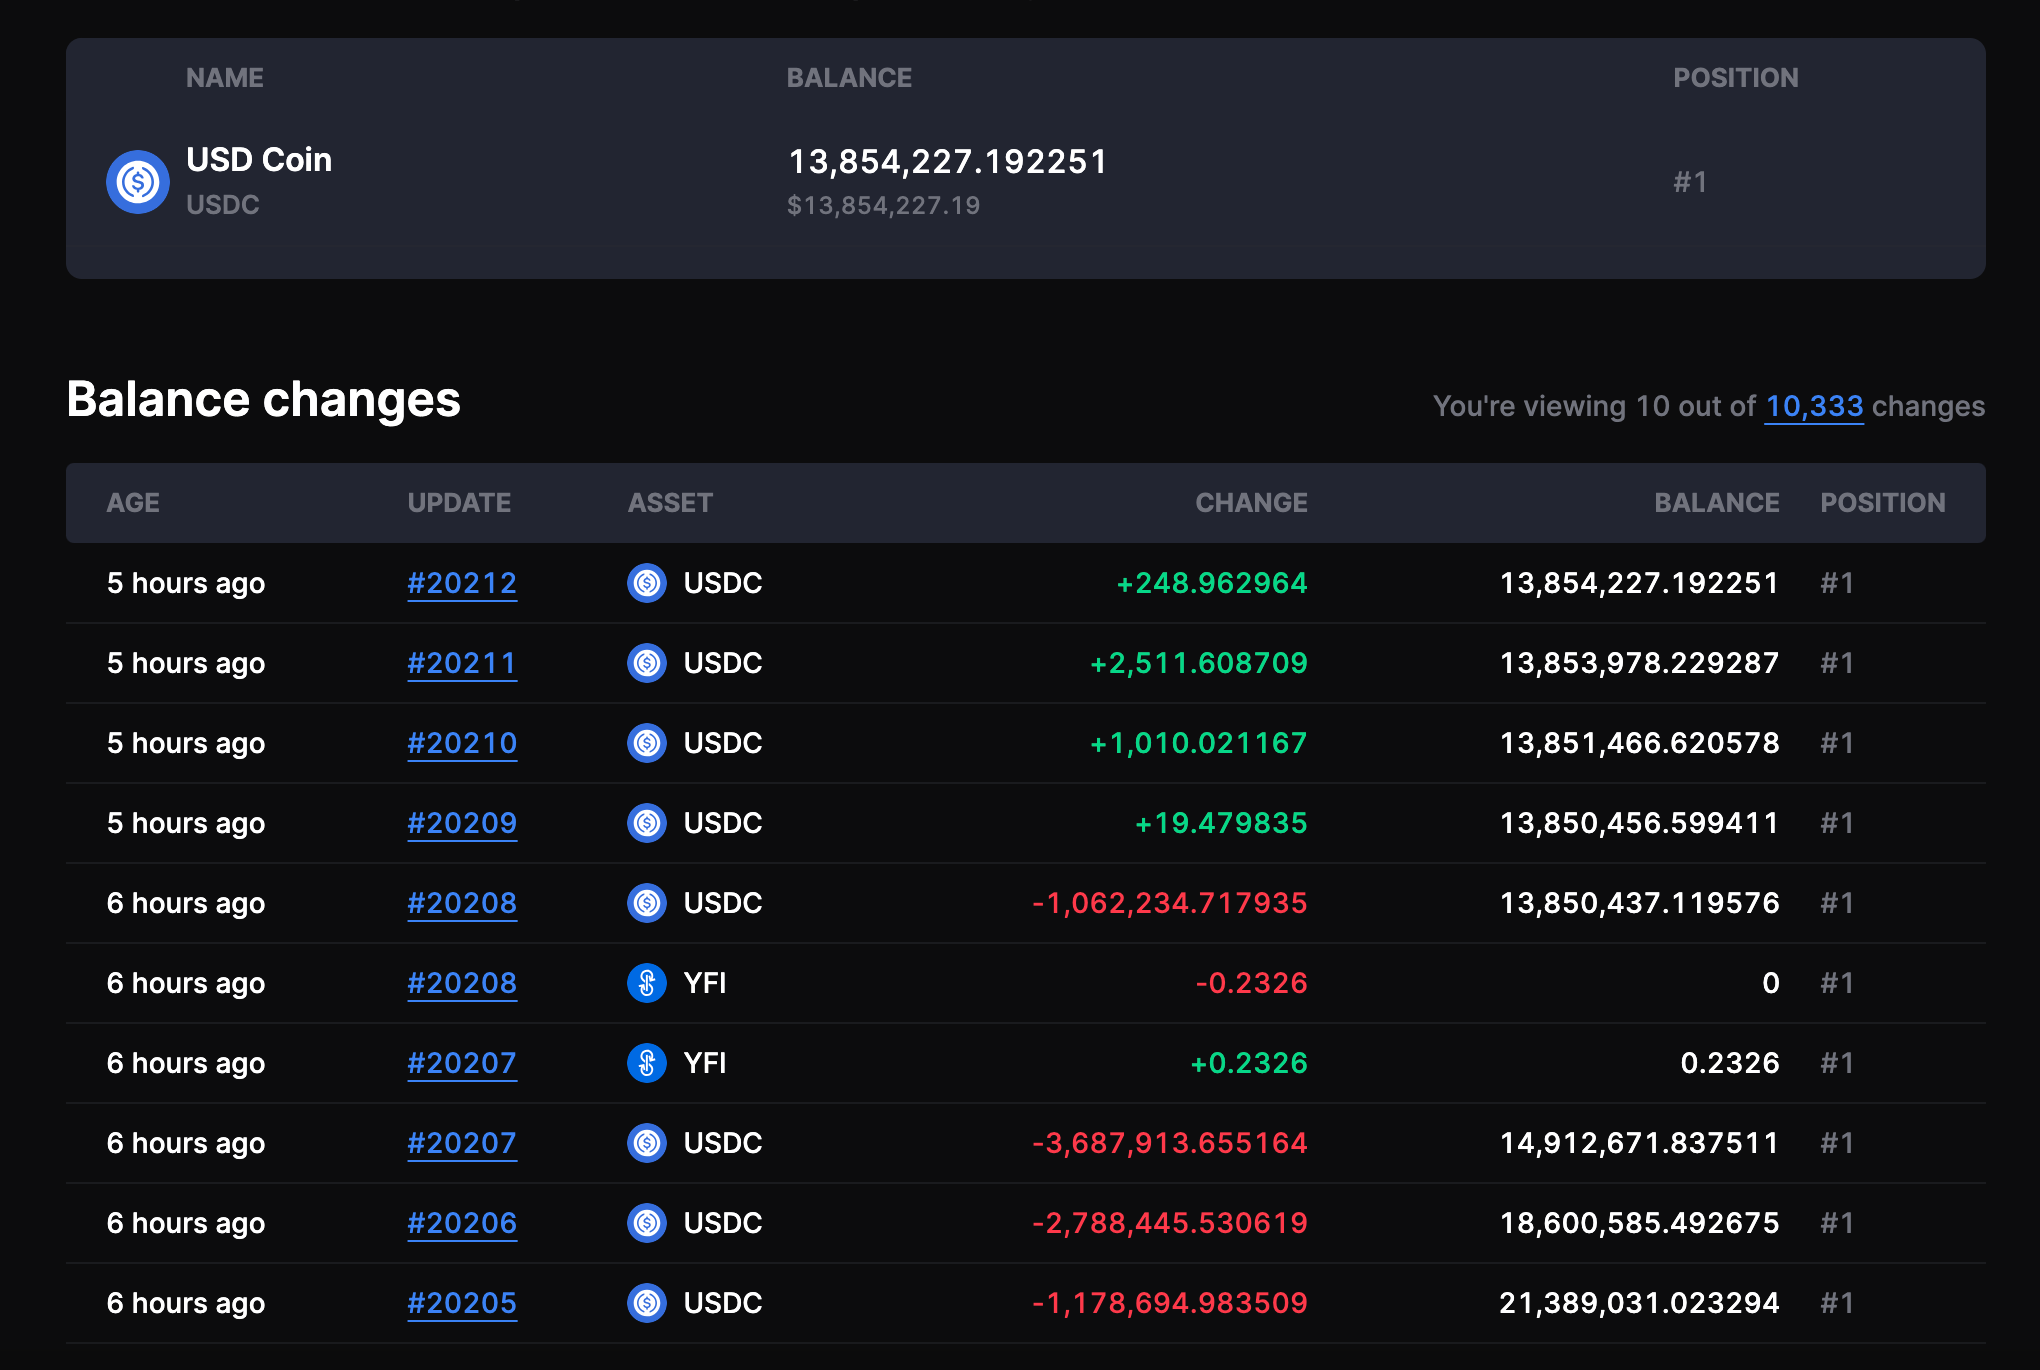Click the AGE column header

coord(133,503)
